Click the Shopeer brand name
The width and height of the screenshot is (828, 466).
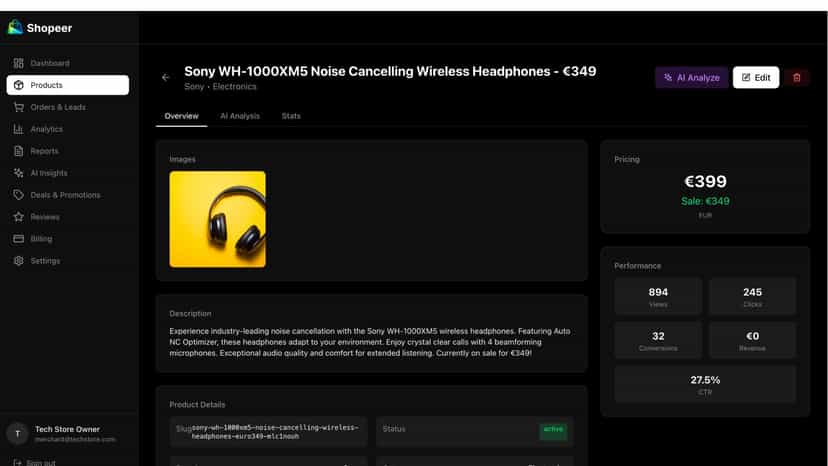pyautogui.click(x=49, y=28)
